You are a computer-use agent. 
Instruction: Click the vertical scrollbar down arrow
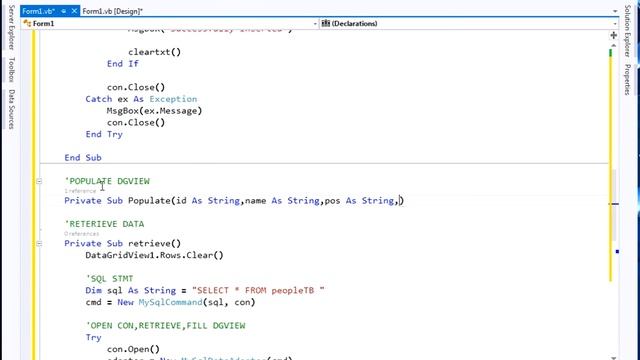coord(614,358)
